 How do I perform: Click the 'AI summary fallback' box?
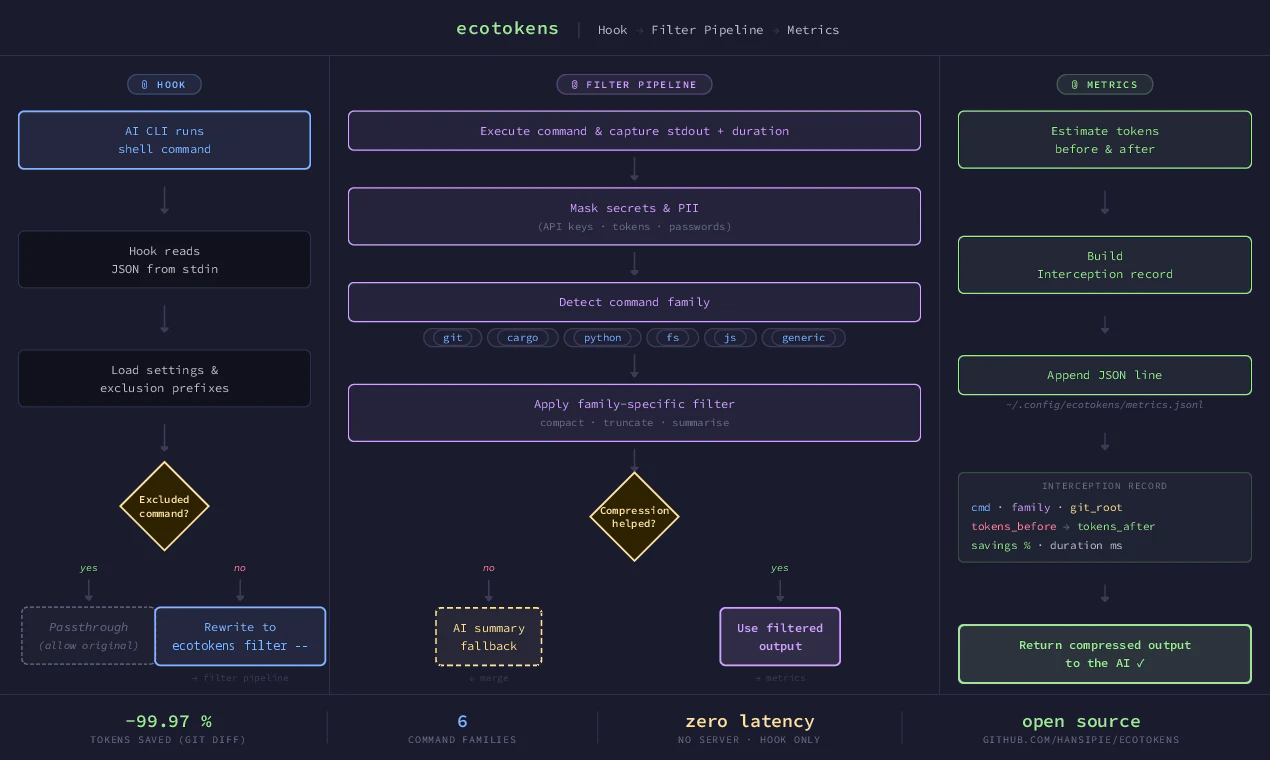pyautogui.click(x=489, y=637)
